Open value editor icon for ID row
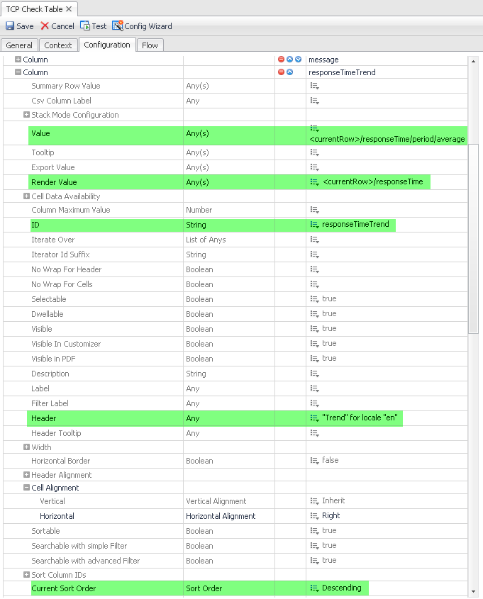483x599 pixels. coord(314,225)
